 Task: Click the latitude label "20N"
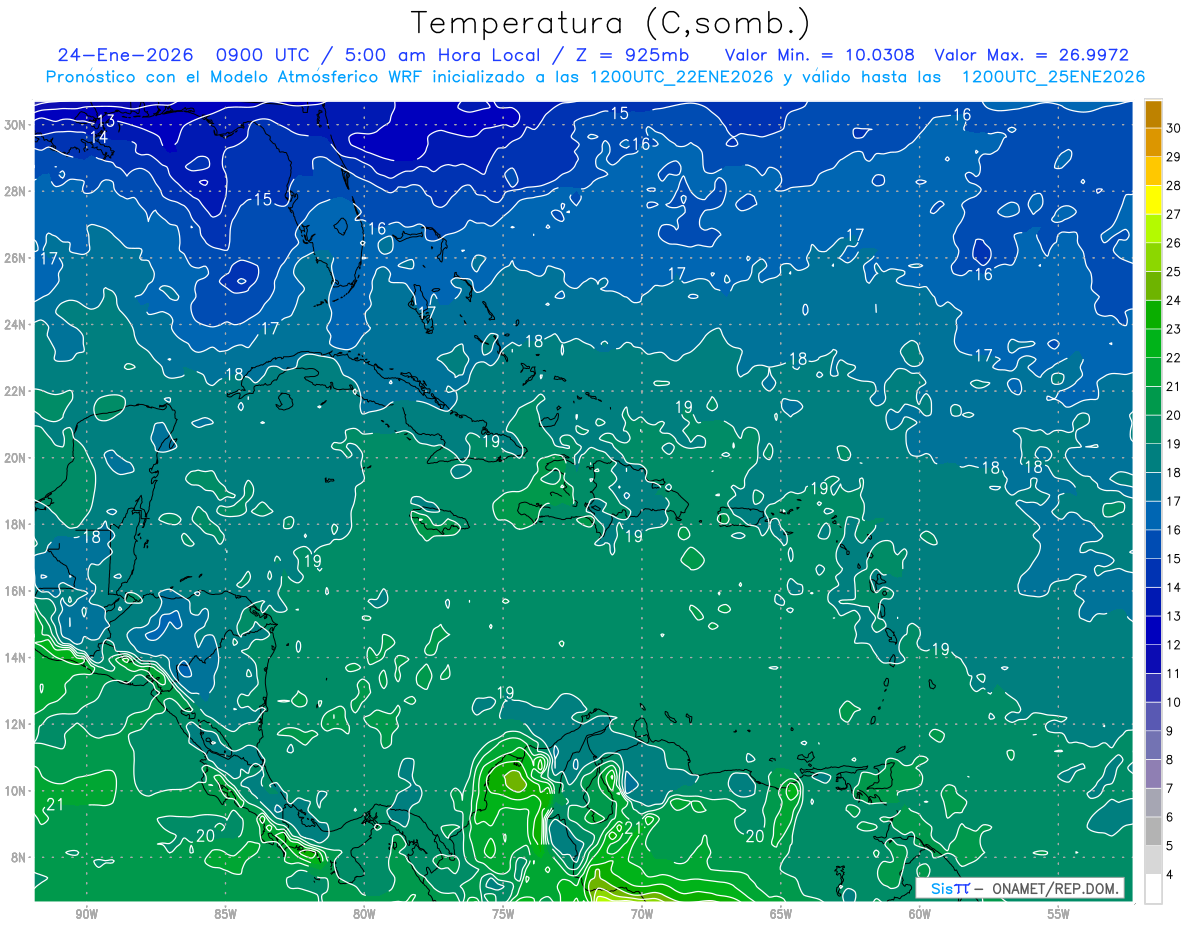tap(15, 457)
